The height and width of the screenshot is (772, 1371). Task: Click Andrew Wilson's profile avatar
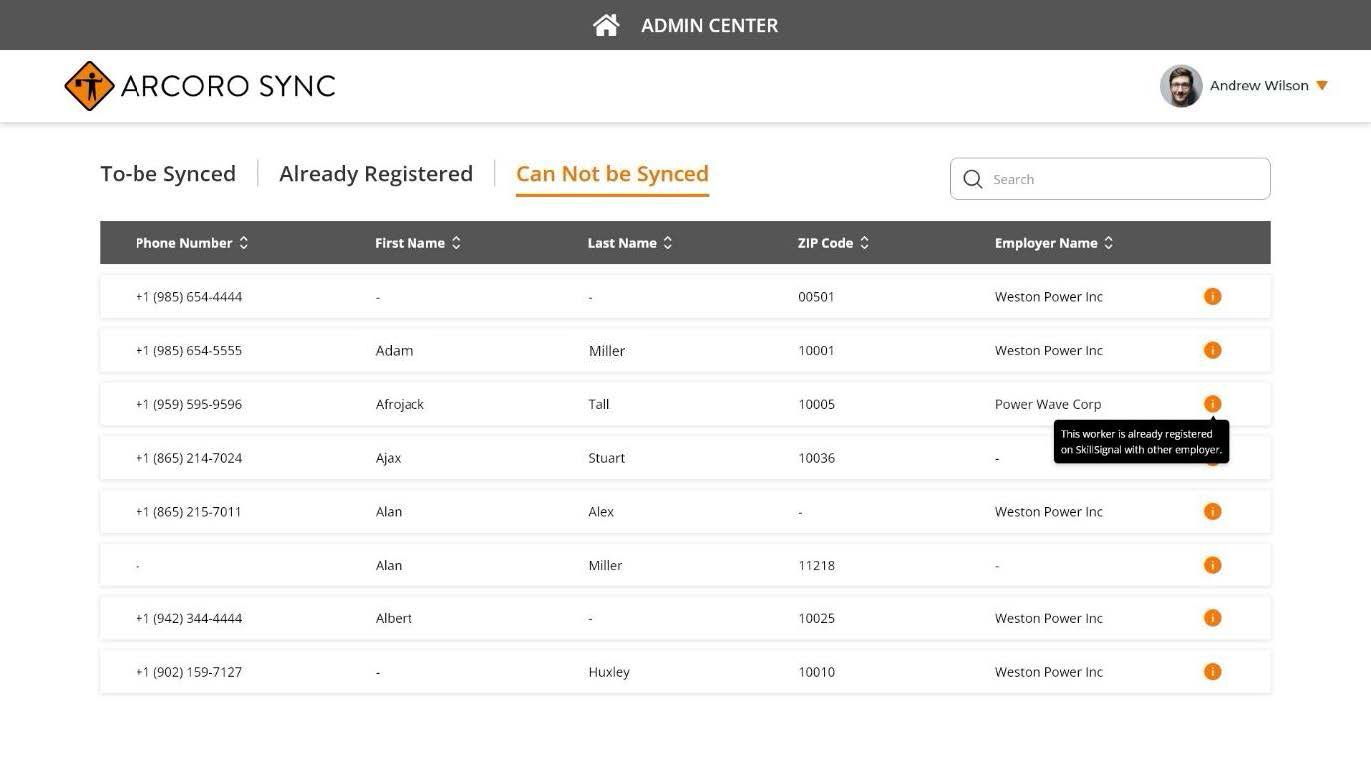click(1181, 86)
